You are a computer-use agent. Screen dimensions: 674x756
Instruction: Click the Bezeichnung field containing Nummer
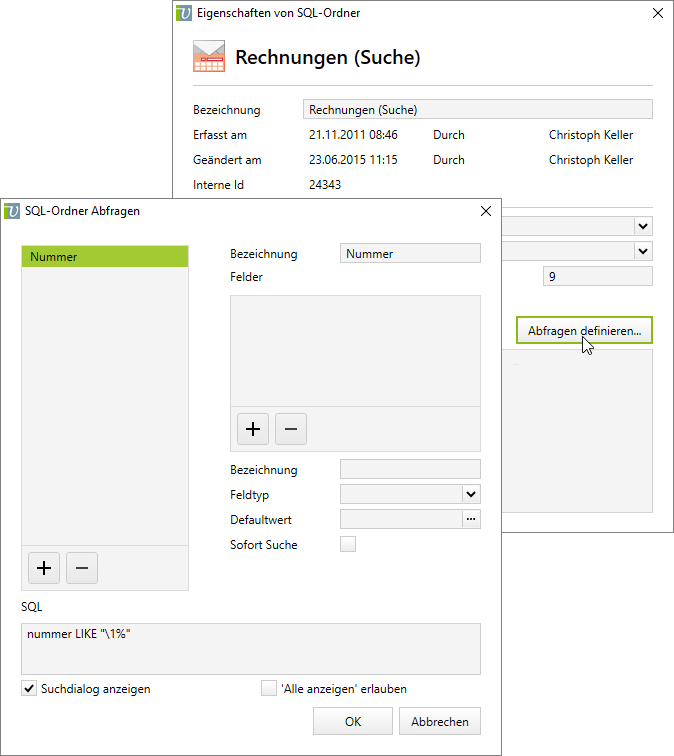[410, 254]
